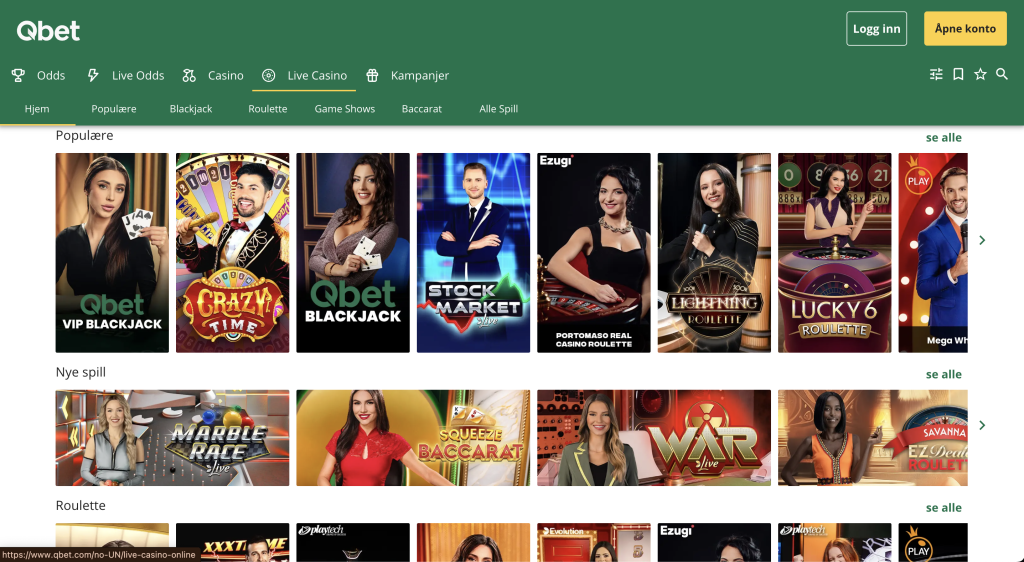Click 'se alle' for Roulette section
1024x562 pixels.
[944, 508]
